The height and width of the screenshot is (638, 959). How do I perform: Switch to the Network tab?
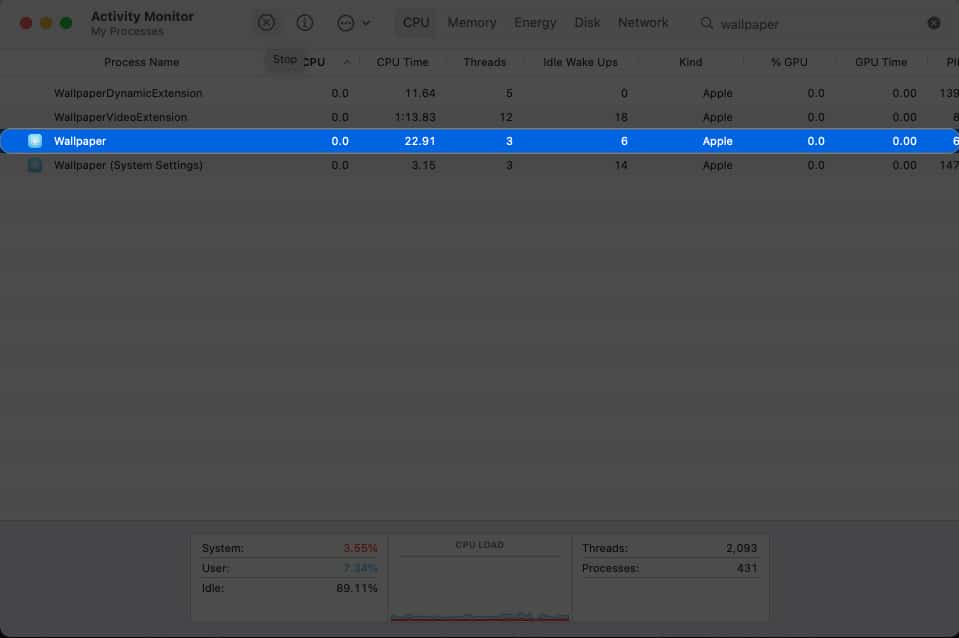[x=643, y=23]
